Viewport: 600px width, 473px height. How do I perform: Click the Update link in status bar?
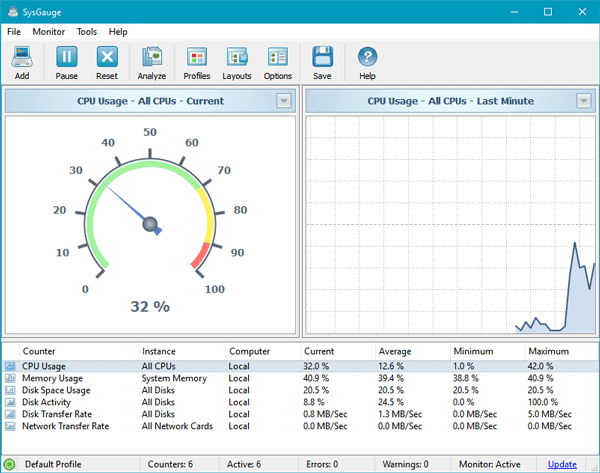tap(562, 464)
